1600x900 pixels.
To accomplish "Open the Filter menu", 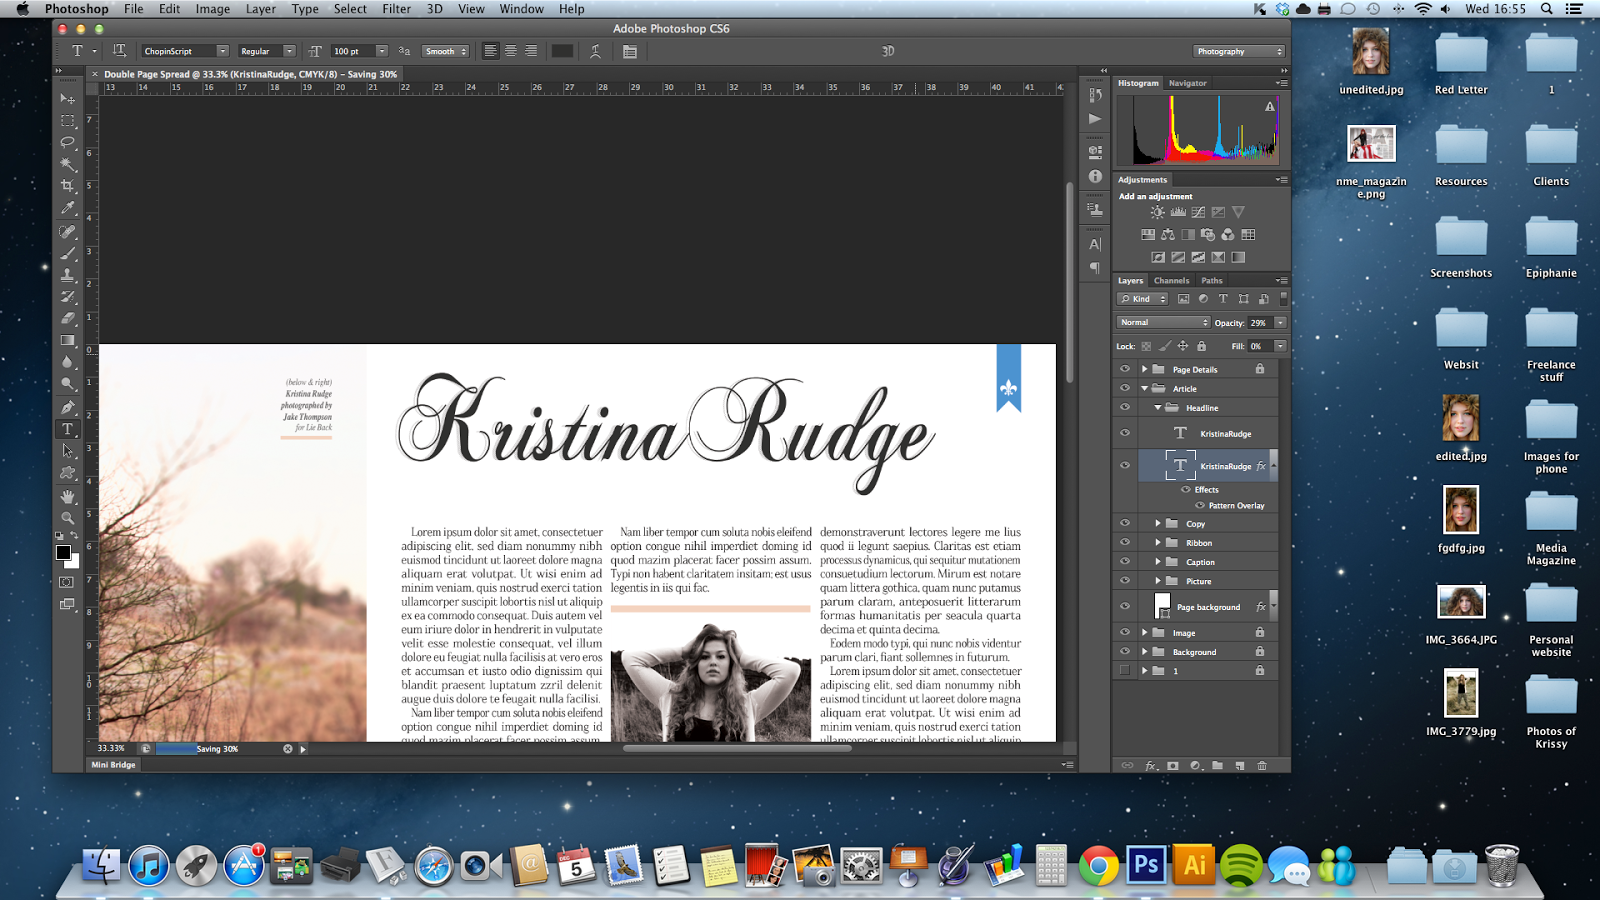I will click(x=396, y=9).
